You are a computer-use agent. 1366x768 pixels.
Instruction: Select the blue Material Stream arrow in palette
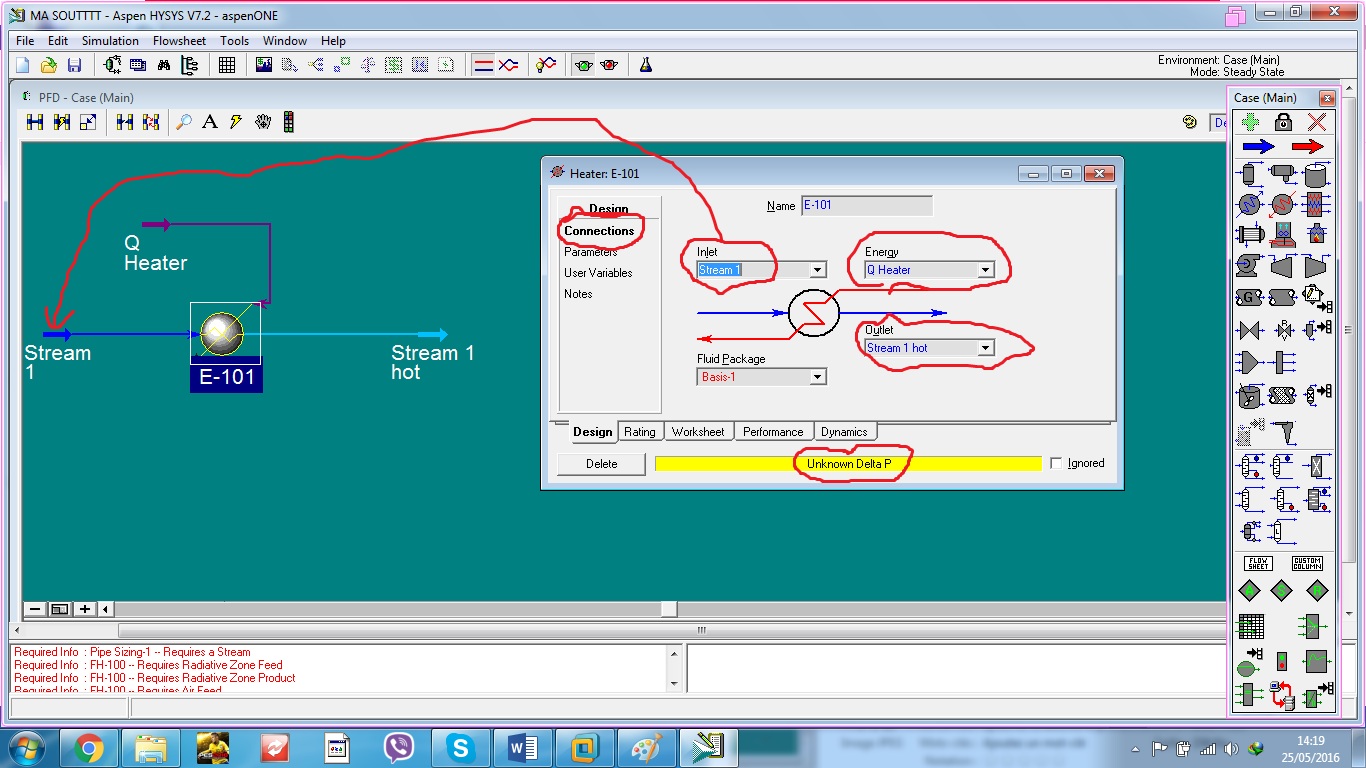click(1256, 146)
